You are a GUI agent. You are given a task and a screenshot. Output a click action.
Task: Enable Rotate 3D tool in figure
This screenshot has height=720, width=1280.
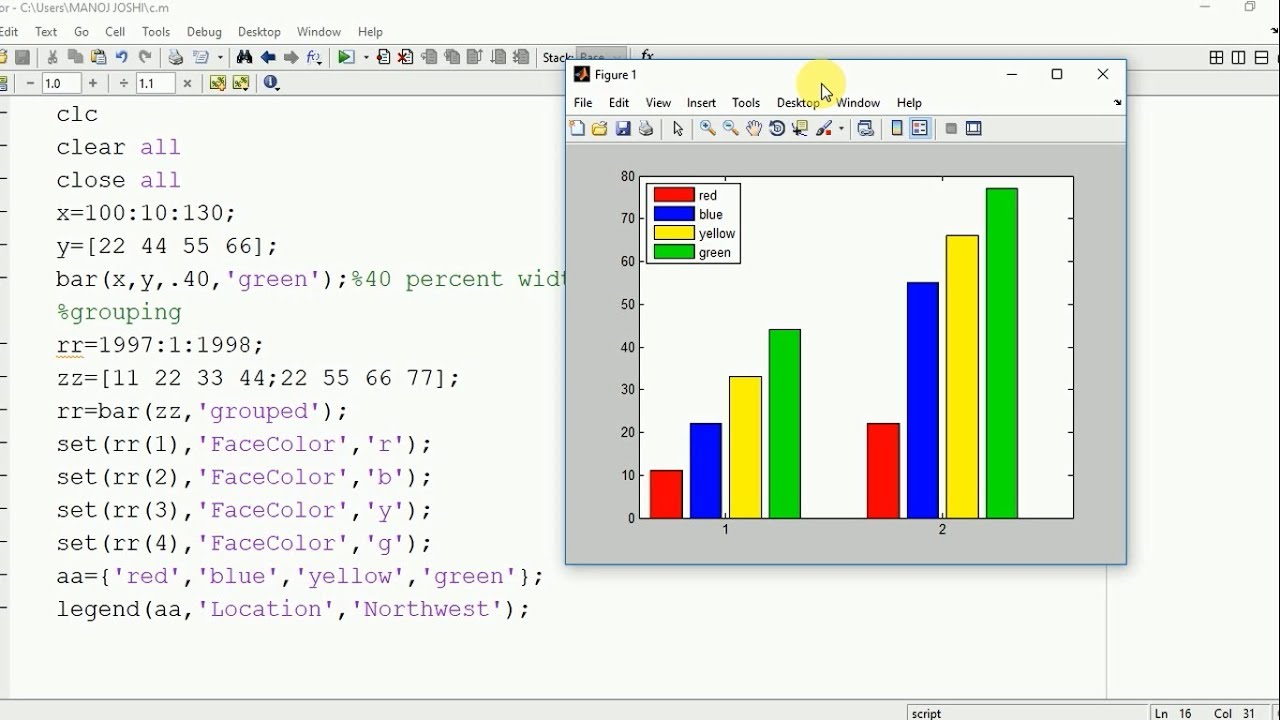click(x=777, y=129)
